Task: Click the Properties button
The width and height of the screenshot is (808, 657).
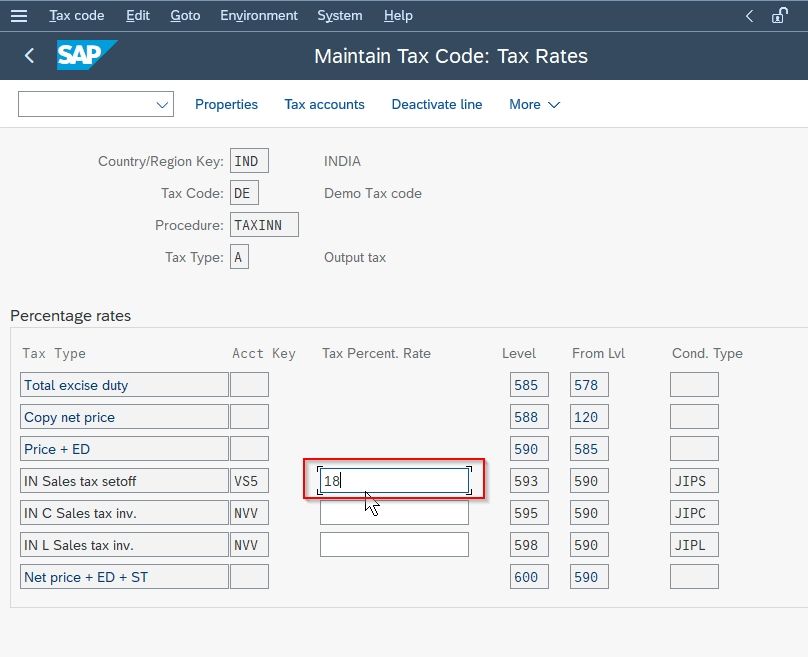Action: [226, 105]
